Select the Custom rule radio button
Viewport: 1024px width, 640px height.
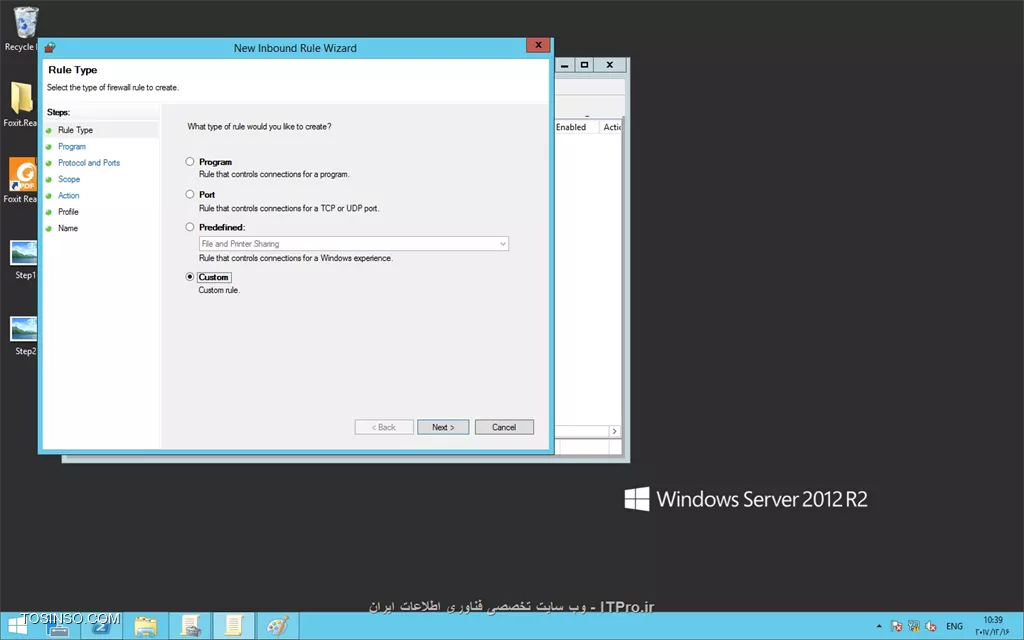tap(189, 276)
